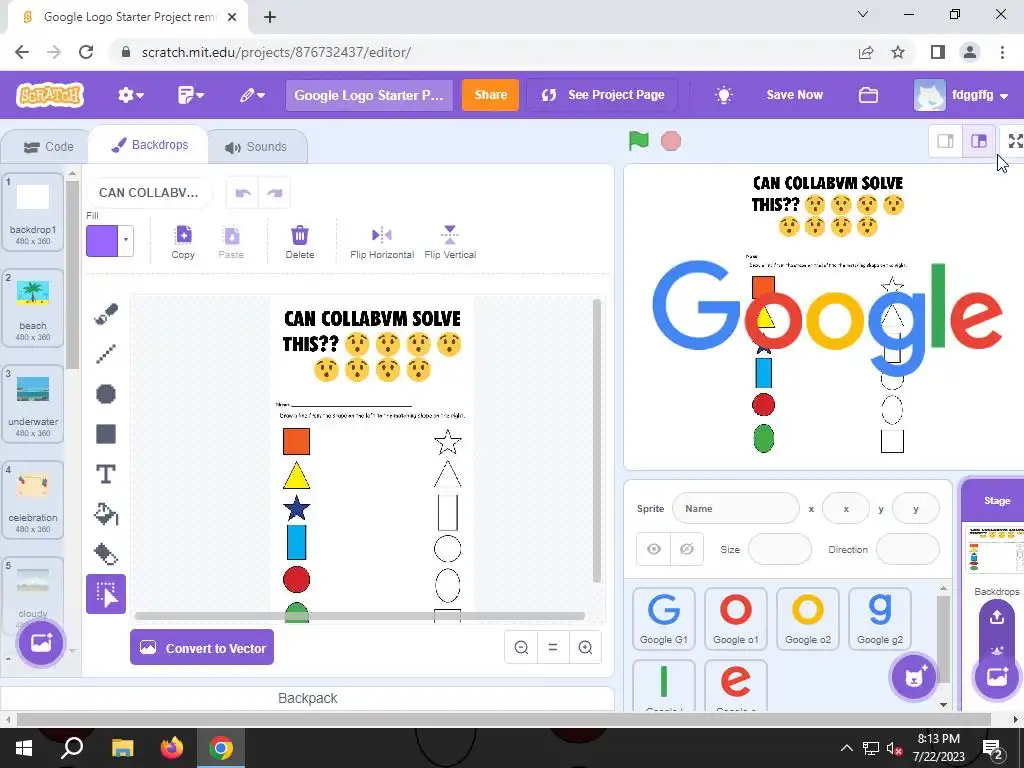The height and width of the screenshot is (768, 1024).
Task: Convert backdrop to Vector
Action: click(202, 648)
